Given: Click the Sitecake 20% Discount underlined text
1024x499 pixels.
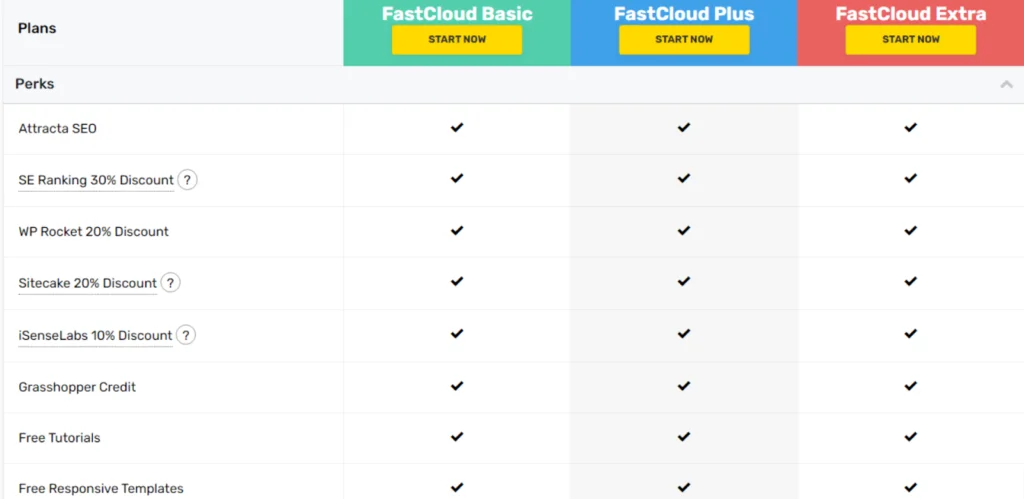Looking at the screenshot, I should click(x=88, y=283).
